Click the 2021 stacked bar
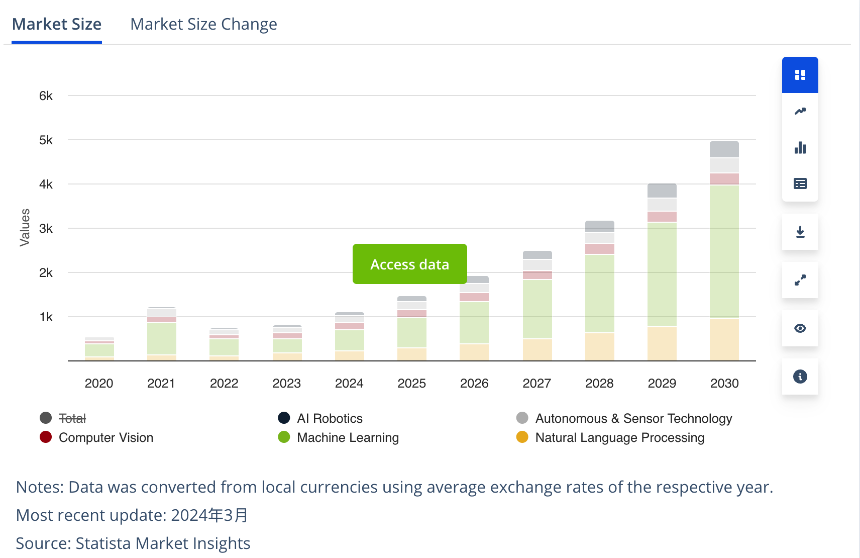The width and height of the screenshot is (860, 558). click(x=161, y=334)
